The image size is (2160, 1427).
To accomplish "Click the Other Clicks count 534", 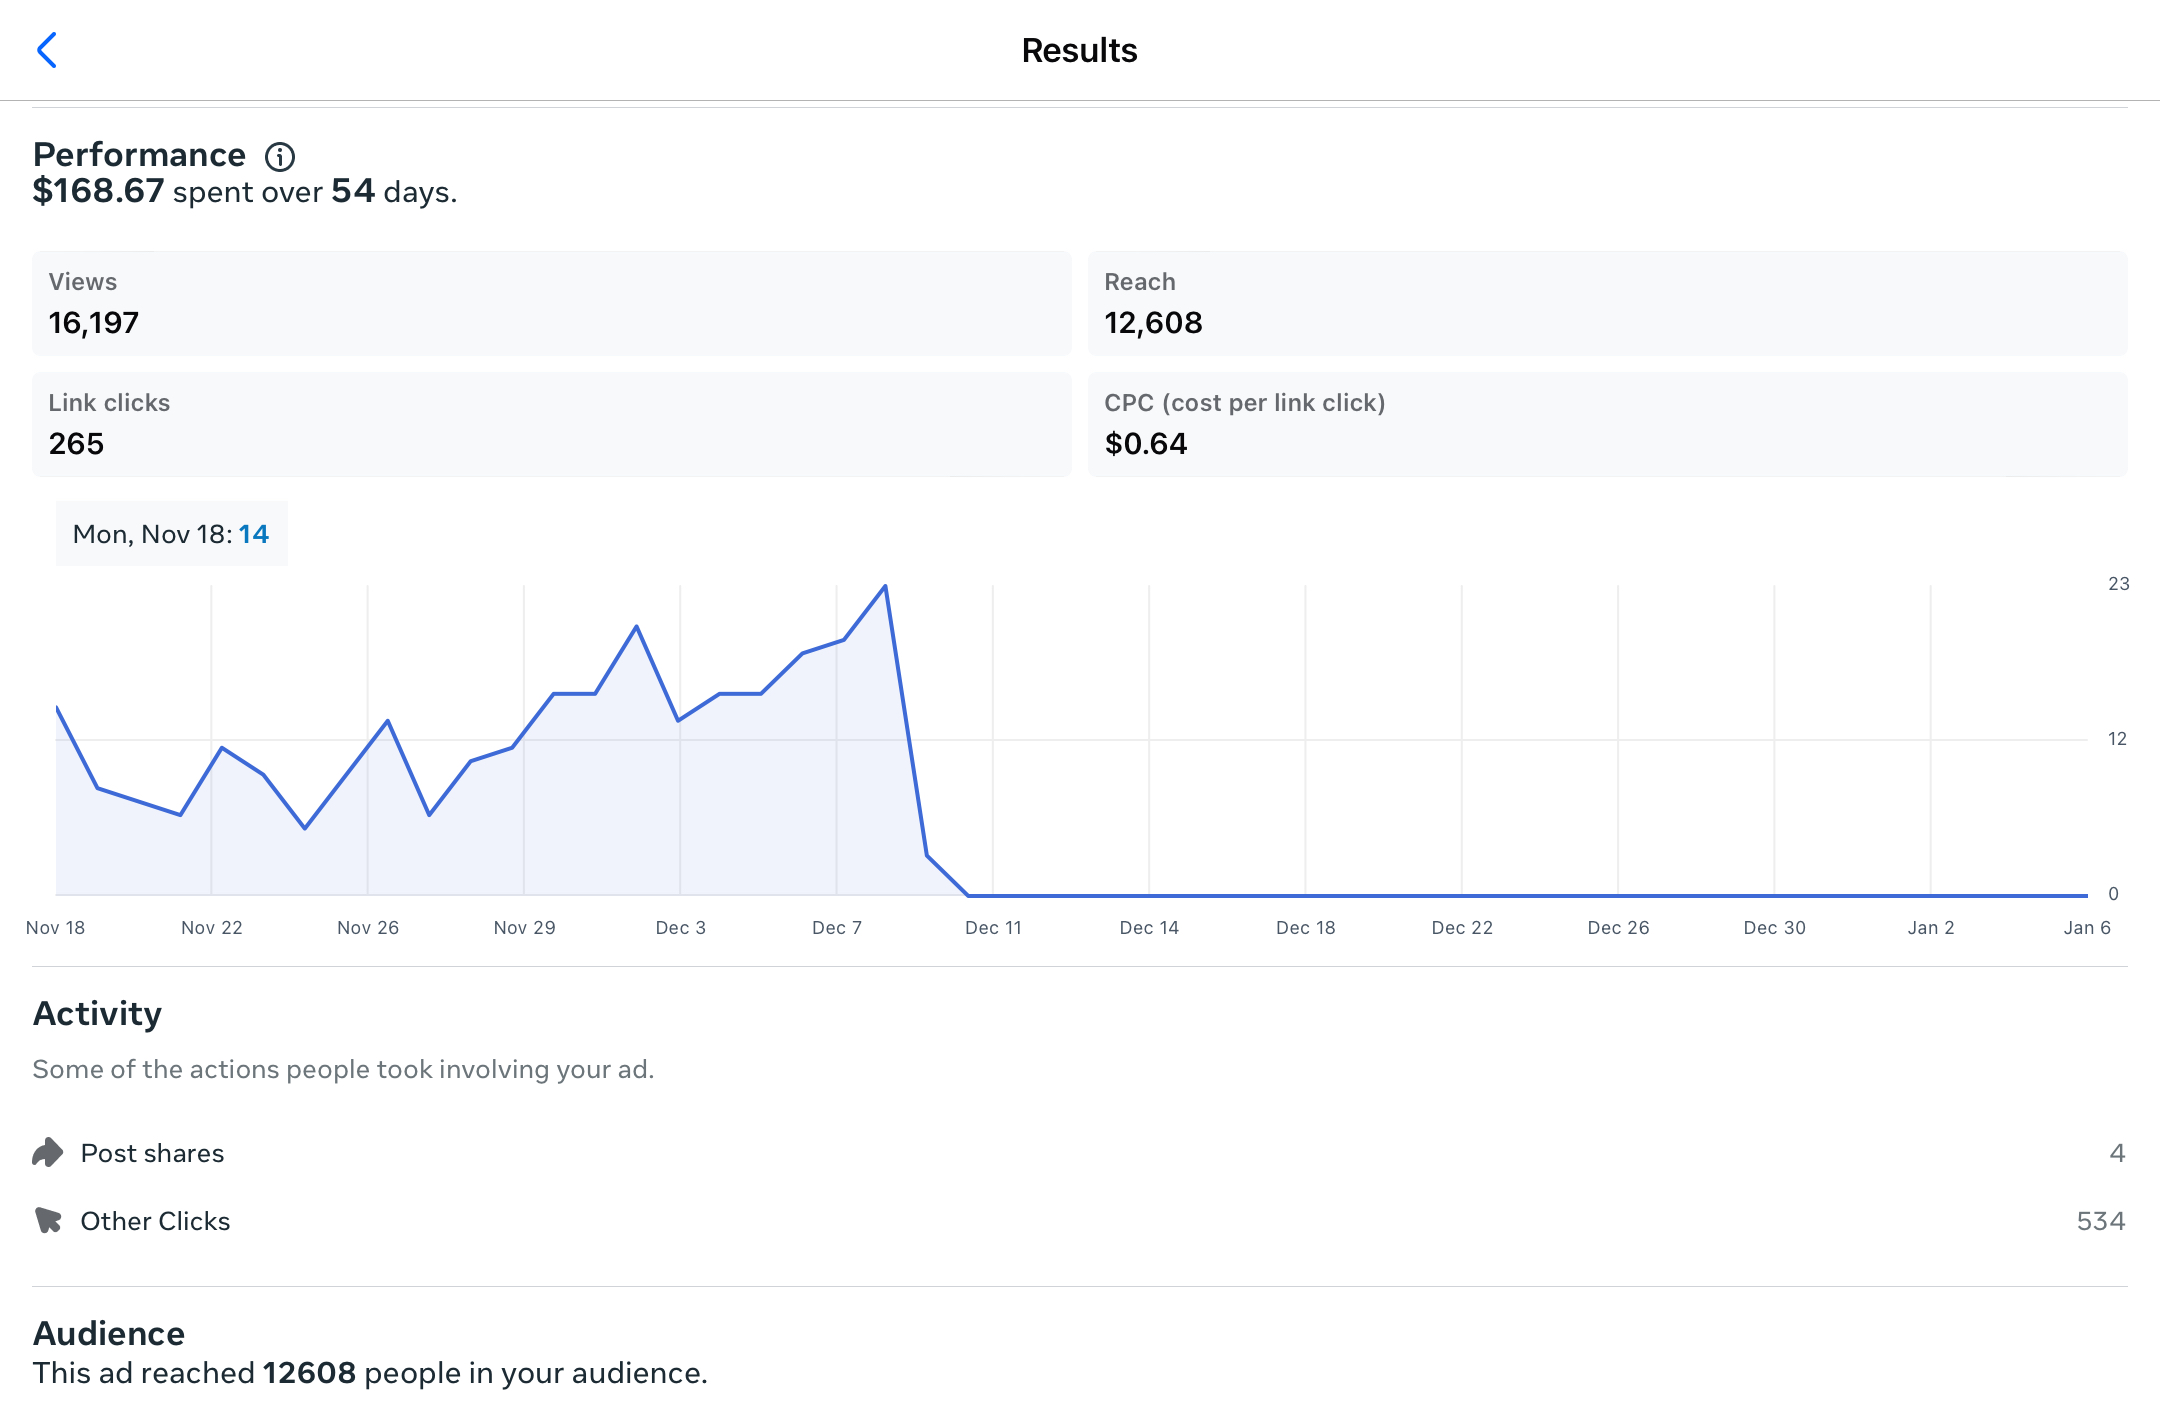I will point(2101,1221).
